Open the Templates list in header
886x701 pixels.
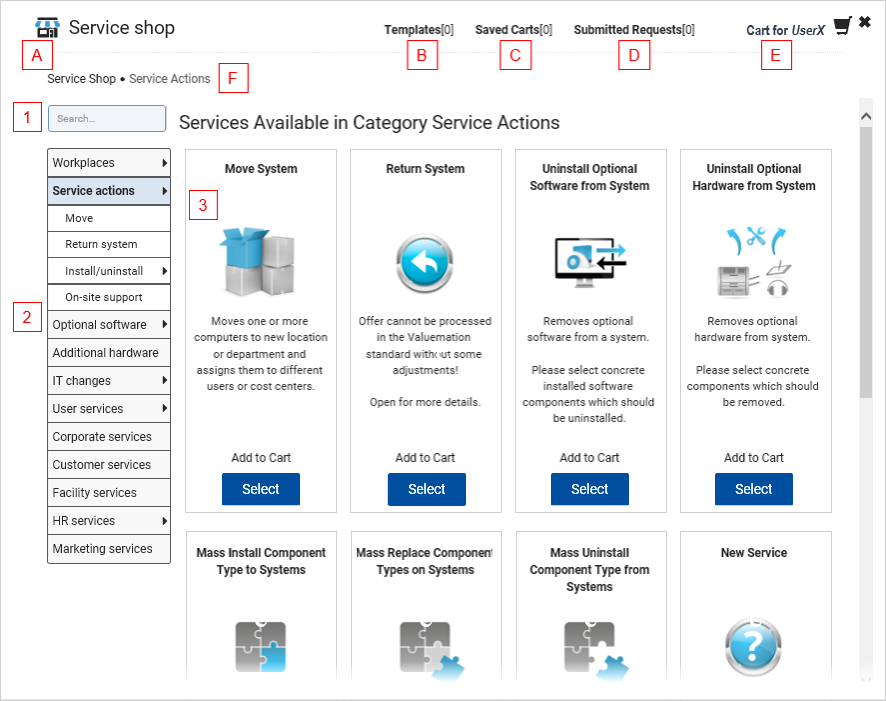[418, 30]
